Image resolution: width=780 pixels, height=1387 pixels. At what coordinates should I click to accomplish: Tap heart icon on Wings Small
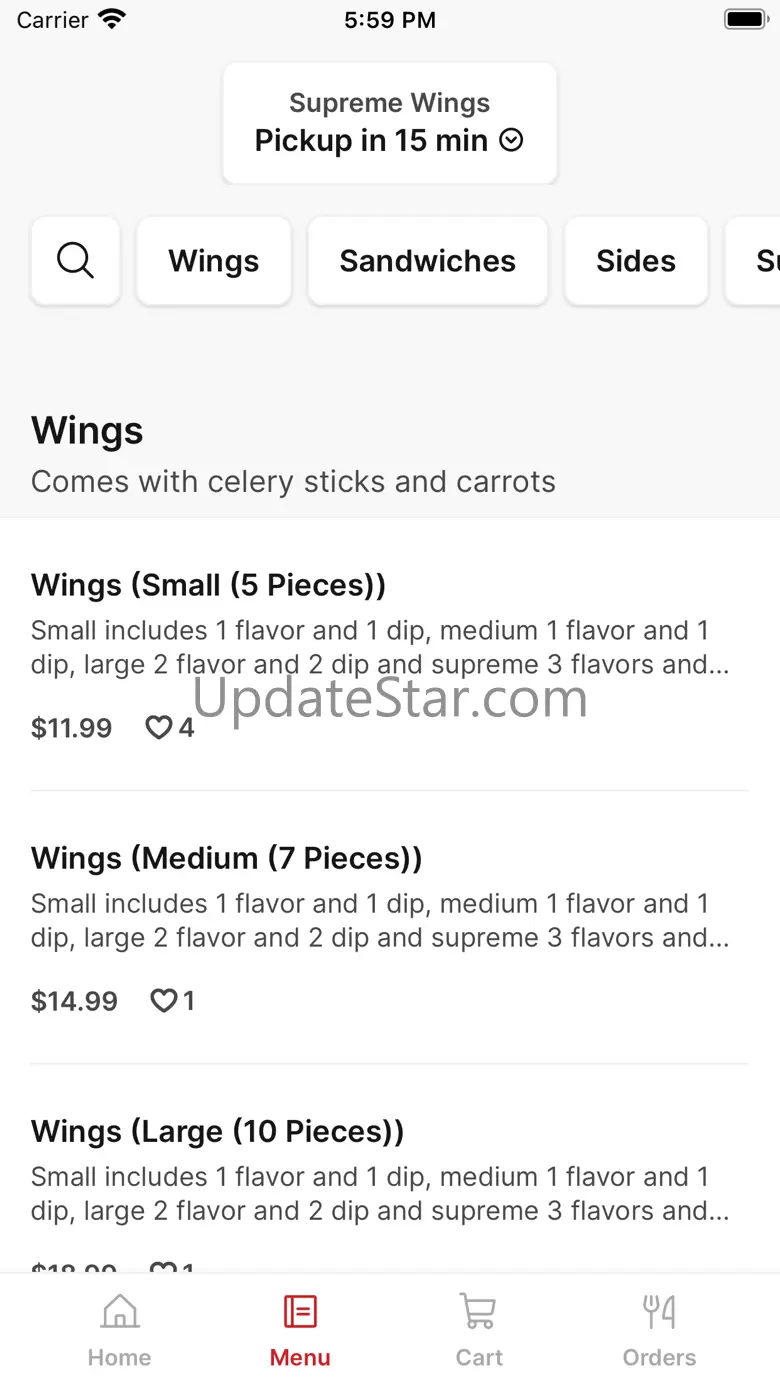(x=159, y=728)
